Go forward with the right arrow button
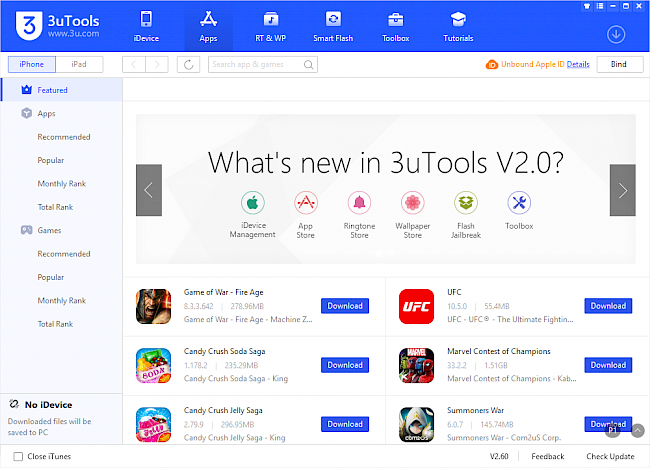650x468 pixels. pyautogui.click(x=157, y=64)
